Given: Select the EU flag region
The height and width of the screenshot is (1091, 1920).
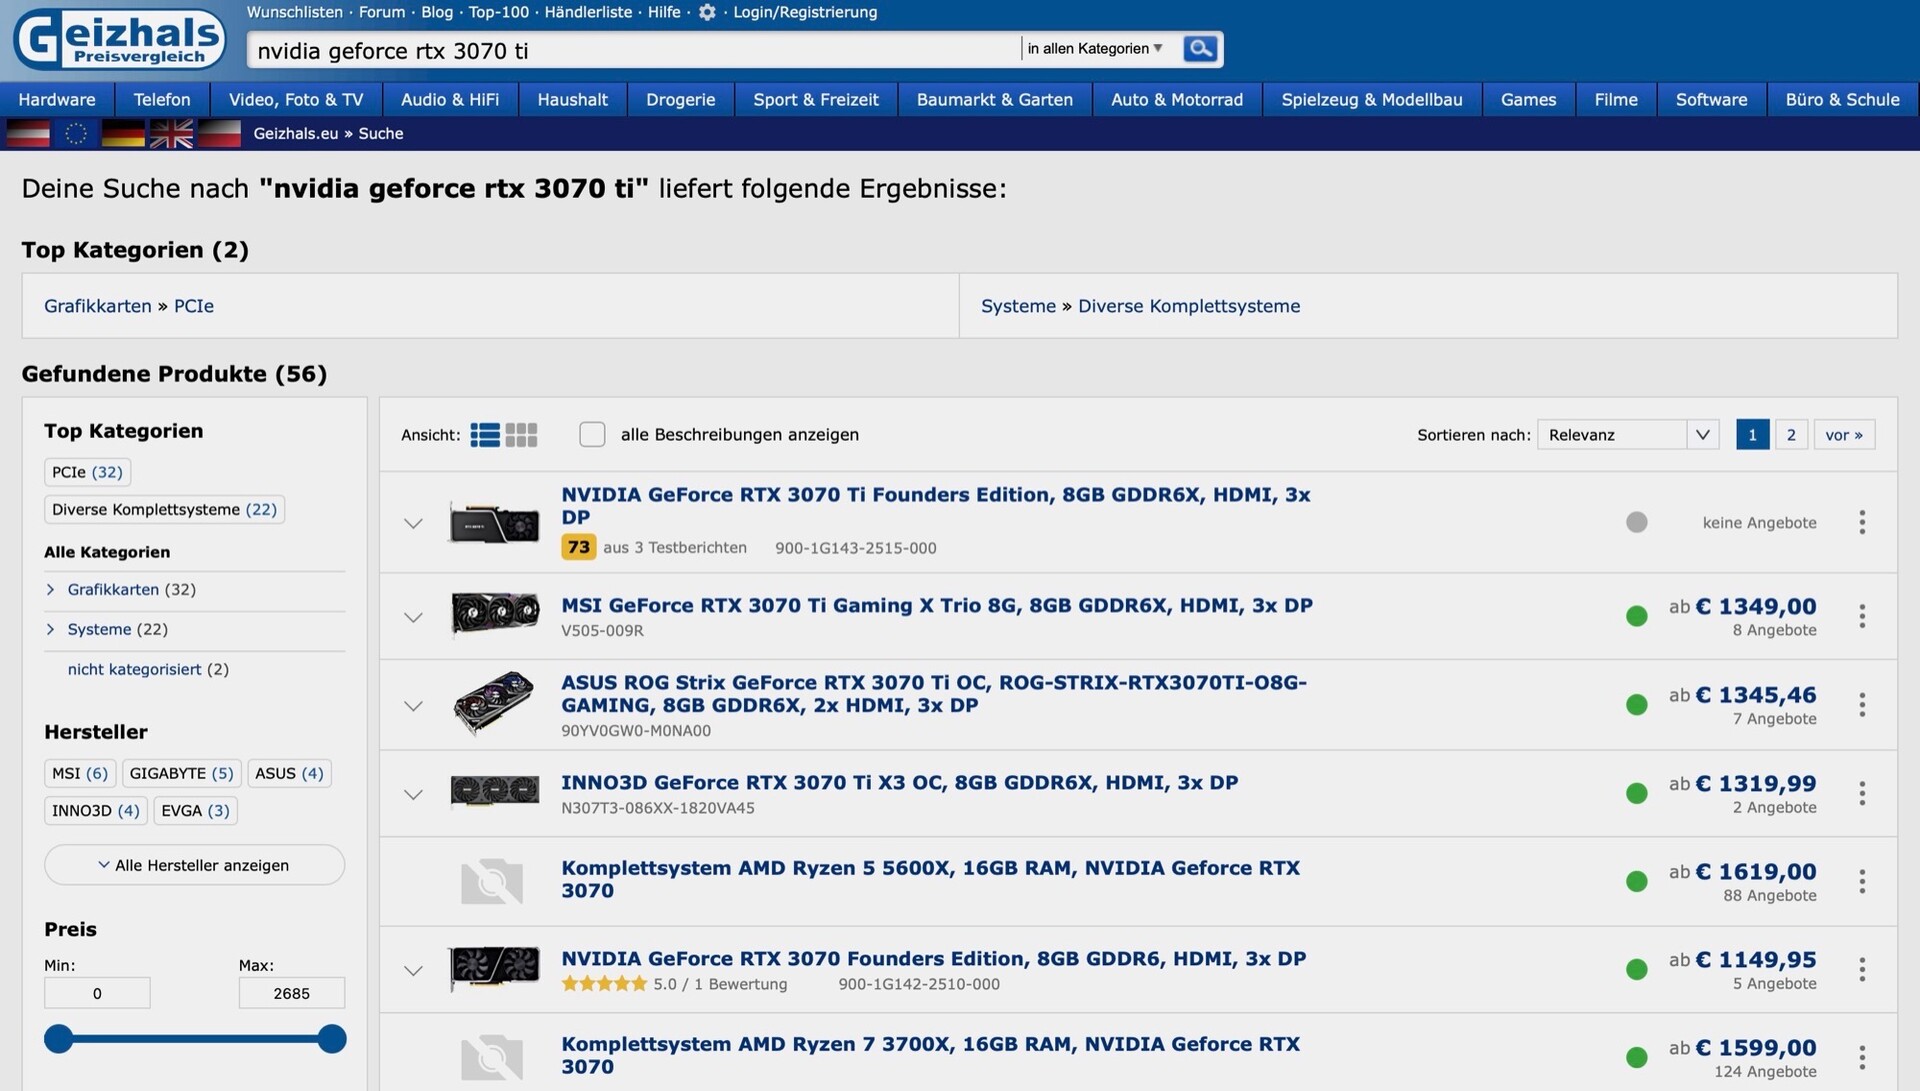Looking at the screenshot, I should (76, 133).
